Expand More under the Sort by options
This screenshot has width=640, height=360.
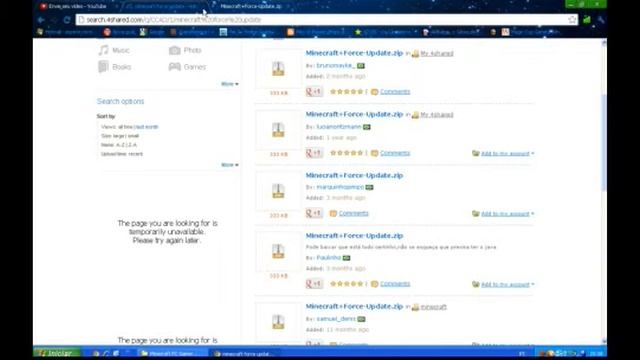[229, 164]
